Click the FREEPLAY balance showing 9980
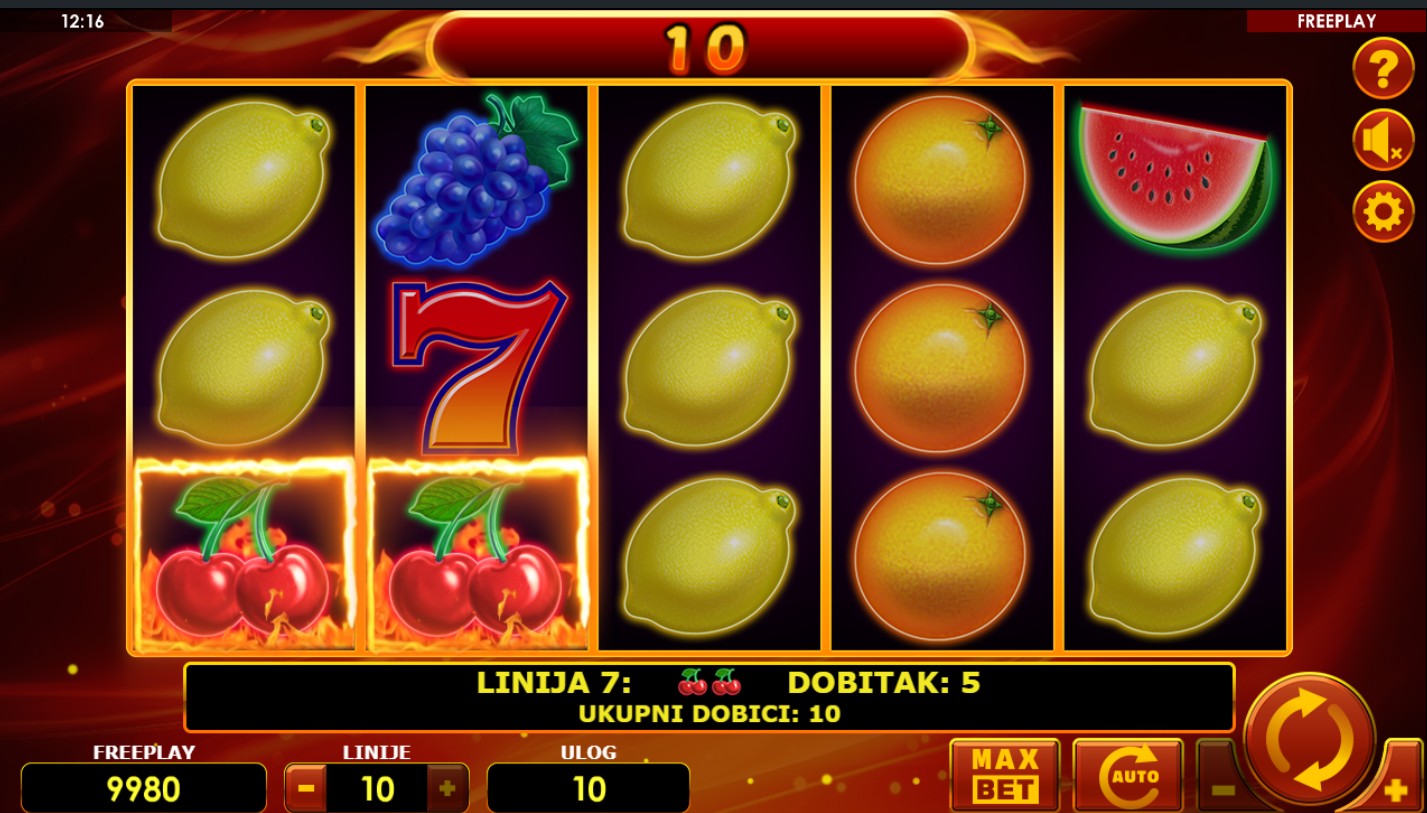Screen dimensions: 1427x813 click(144, 788)
